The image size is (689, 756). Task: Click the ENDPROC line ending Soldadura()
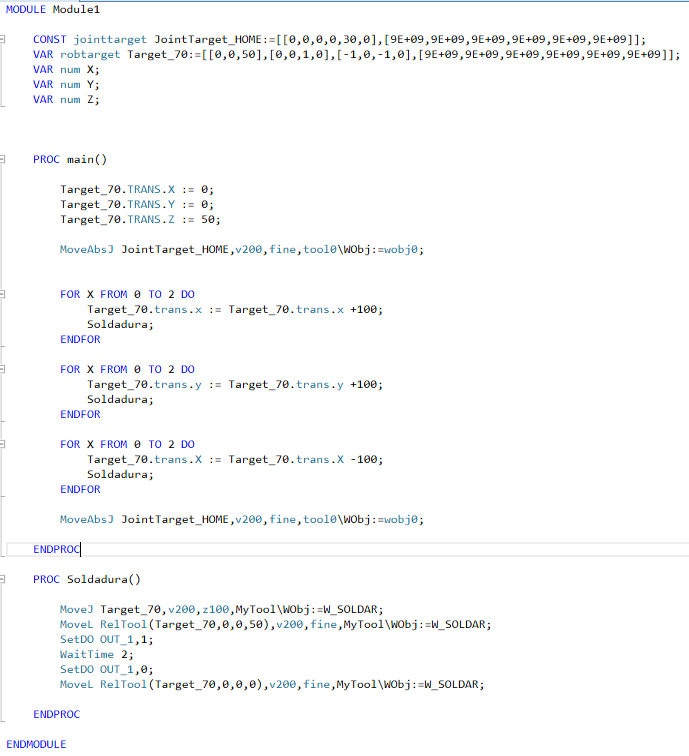click(x=56, y=714)
